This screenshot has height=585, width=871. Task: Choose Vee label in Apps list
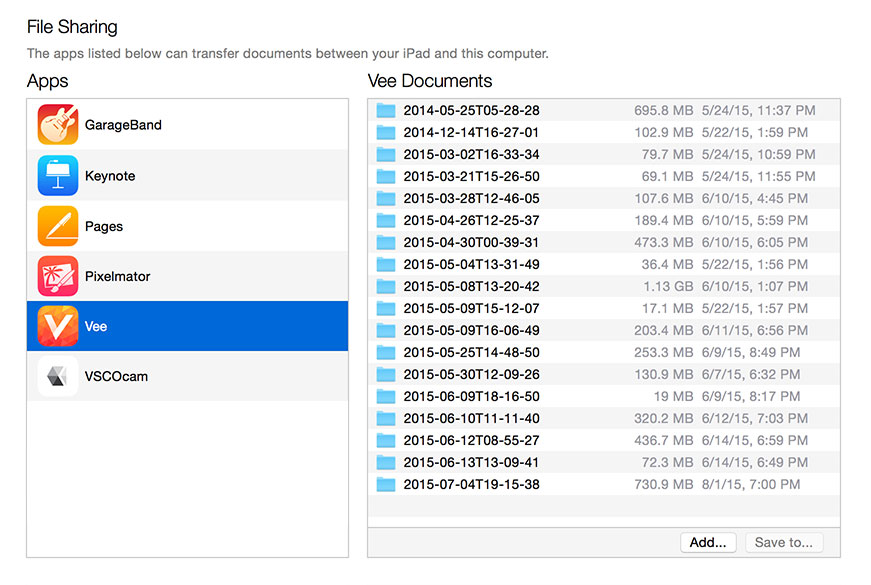tap(96, 326)
